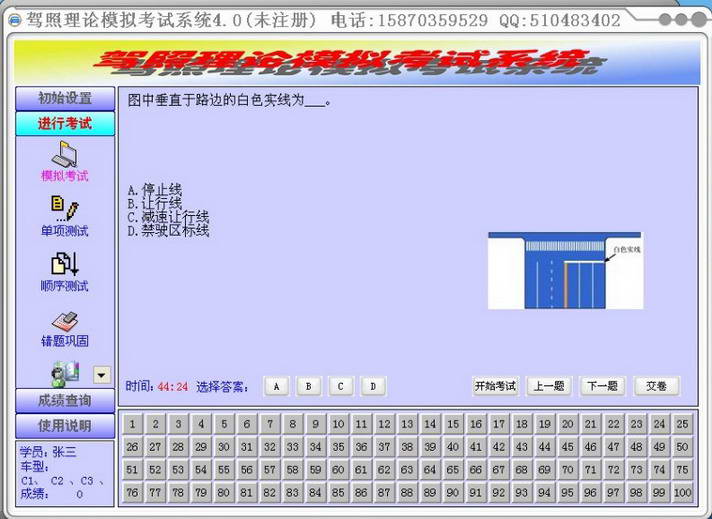
Task: Click option text C.减速让行线
Action: pyautogui.click(x=168, y=217)
